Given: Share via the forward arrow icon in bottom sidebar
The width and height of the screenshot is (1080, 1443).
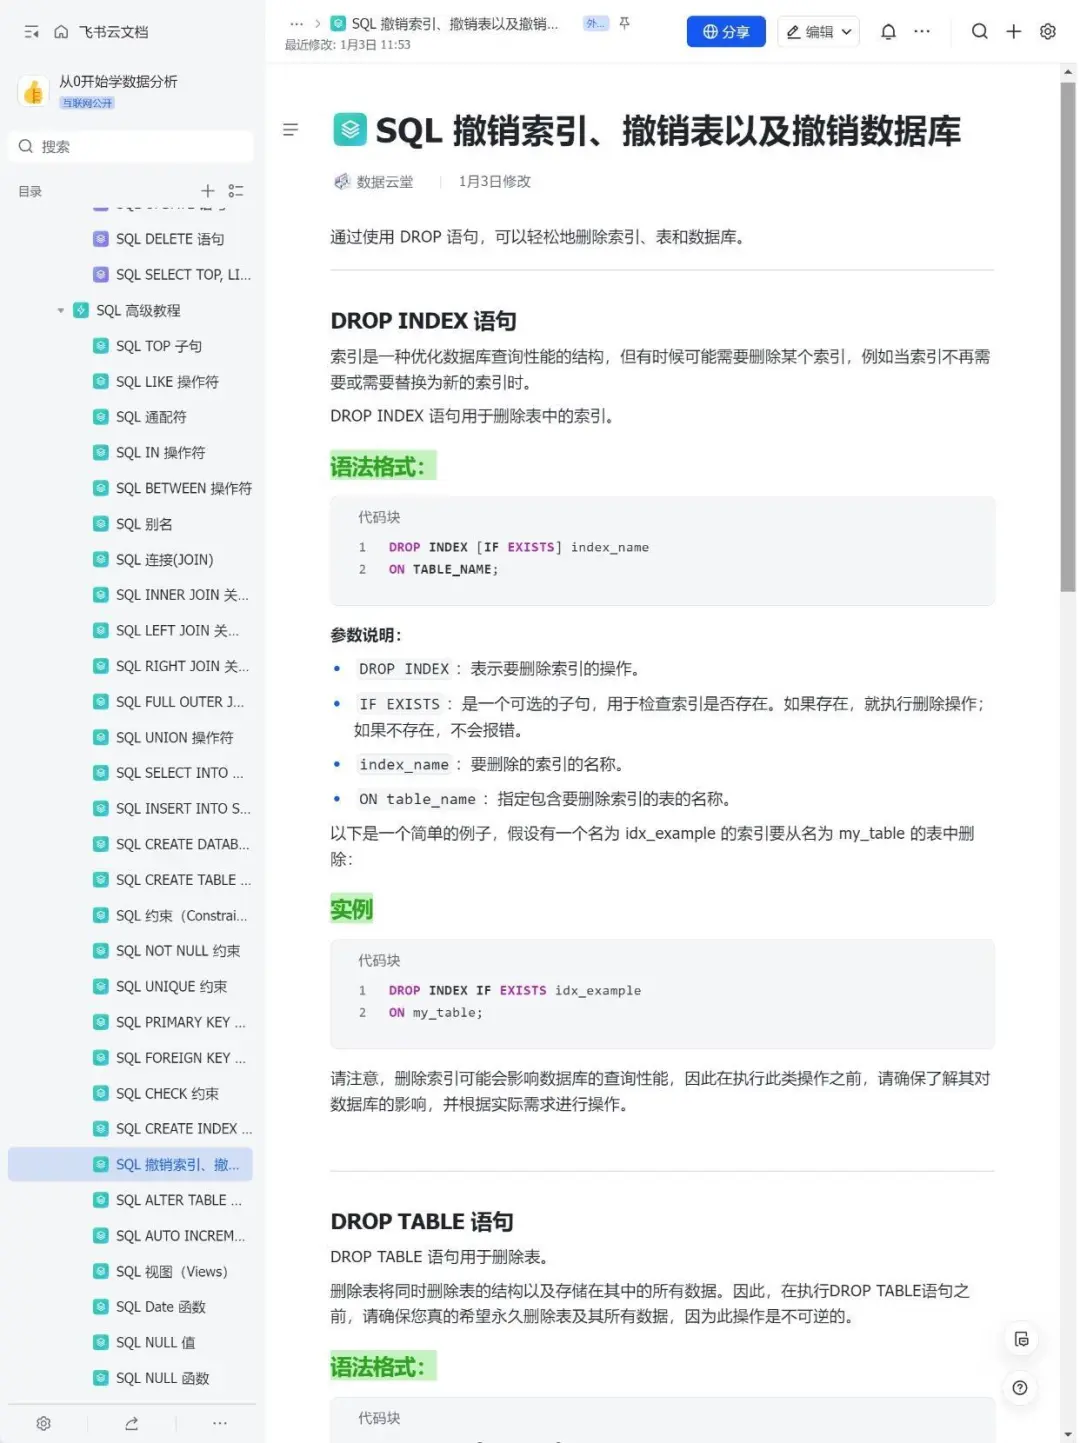Looking at the screenshot, I should [130, 1423].
